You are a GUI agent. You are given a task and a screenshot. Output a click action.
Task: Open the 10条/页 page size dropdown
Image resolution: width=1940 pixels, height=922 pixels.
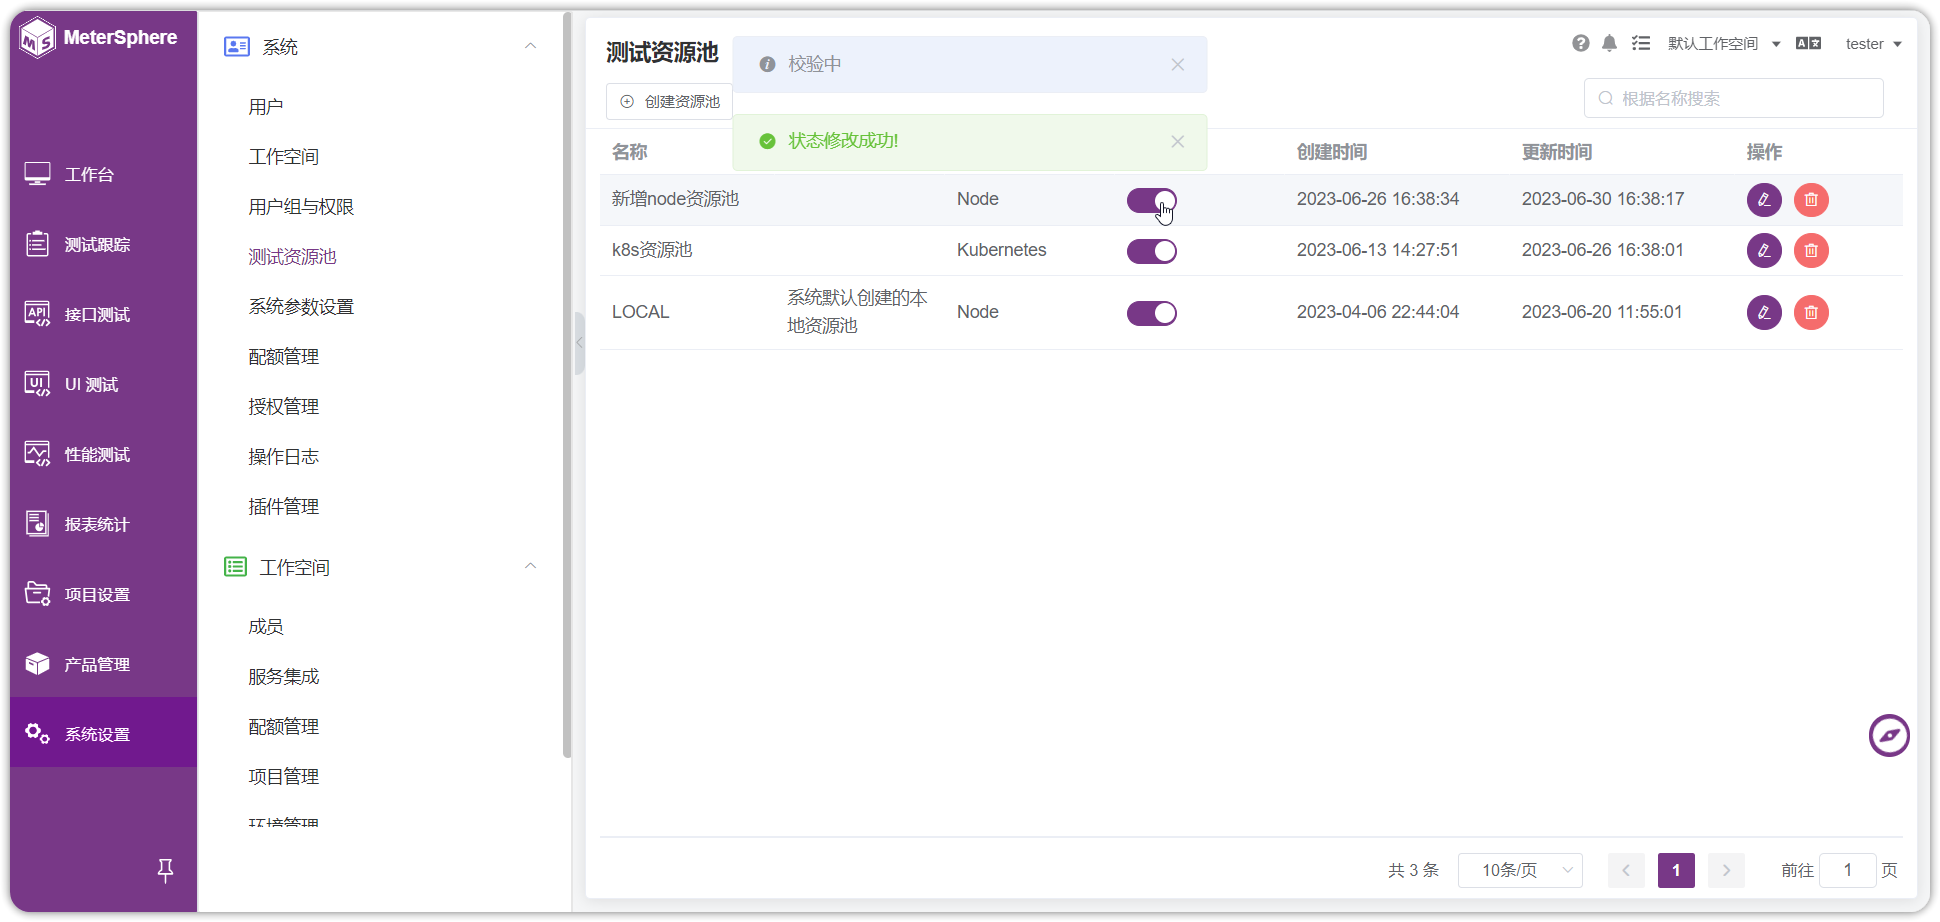tap(1520, 870)
